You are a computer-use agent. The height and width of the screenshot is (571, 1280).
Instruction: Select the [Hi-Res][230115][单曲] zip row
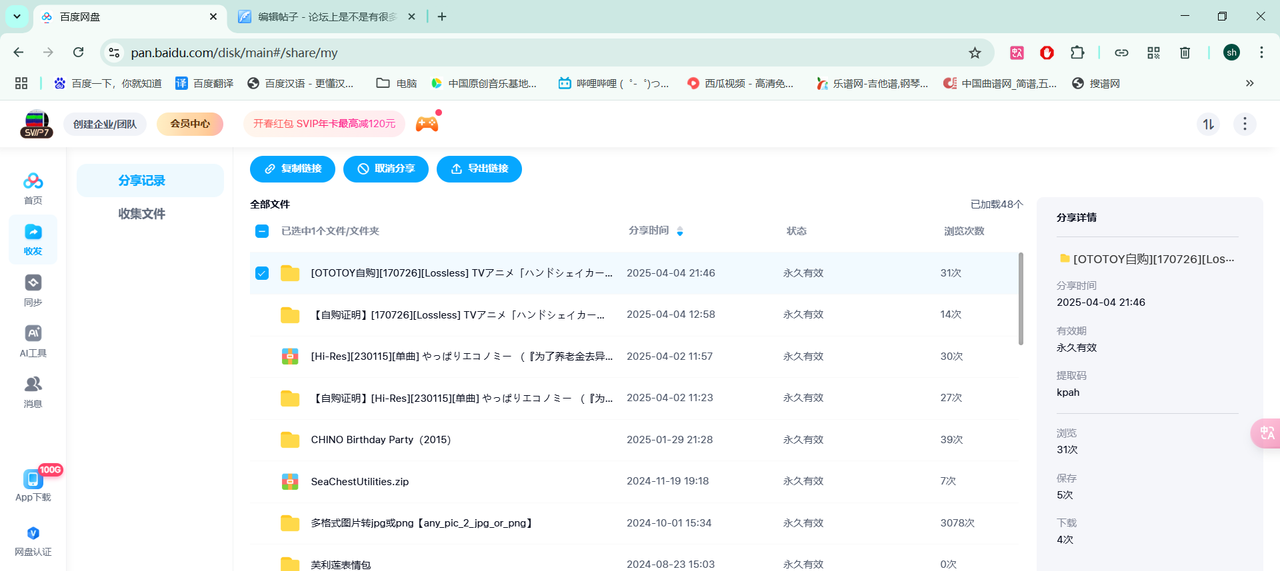tap(636, 356)
